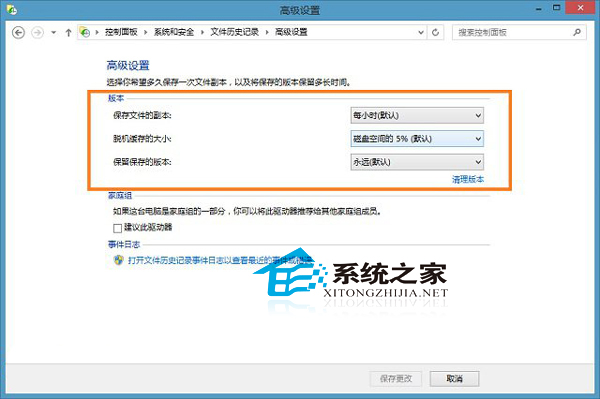Click the 保存文件的副本 label
The width and height of the screenshot is (600, 399).
pos(142,115)
